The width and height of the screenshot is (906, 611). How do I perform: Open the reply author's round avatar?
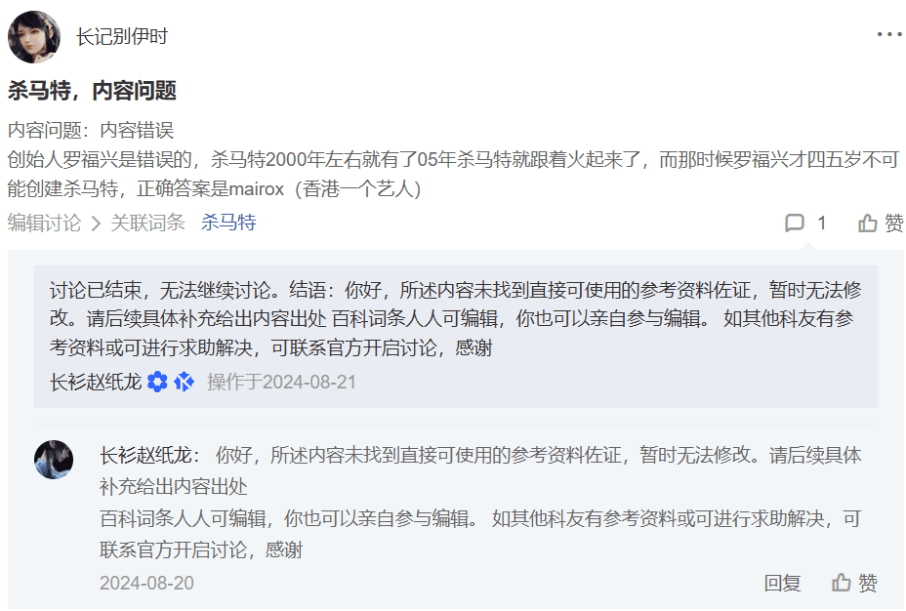click(x=54, y=460)
